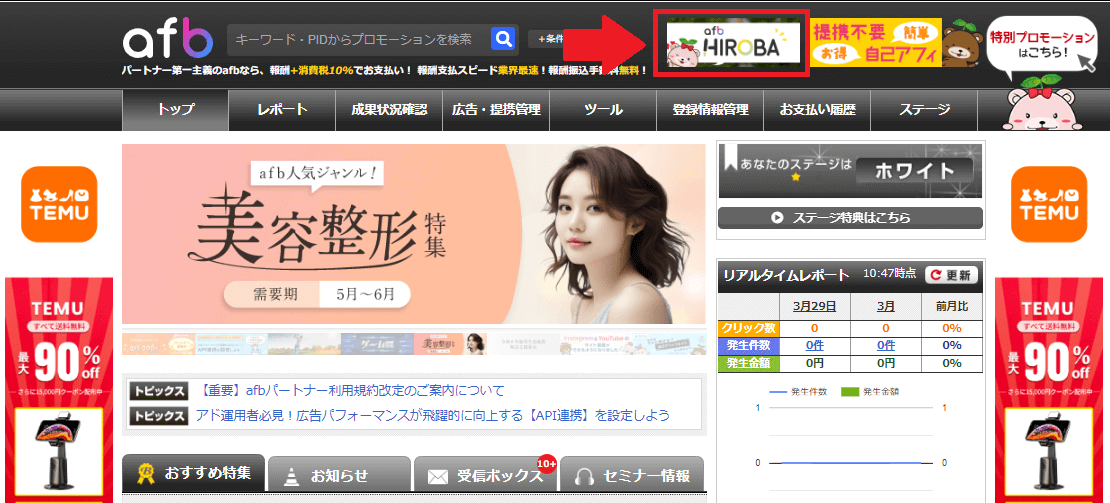Image resolution: width=1110 pixels, height=503 pixels.
Task: Click the ホワイト stage badge
Action: (915, 170)
